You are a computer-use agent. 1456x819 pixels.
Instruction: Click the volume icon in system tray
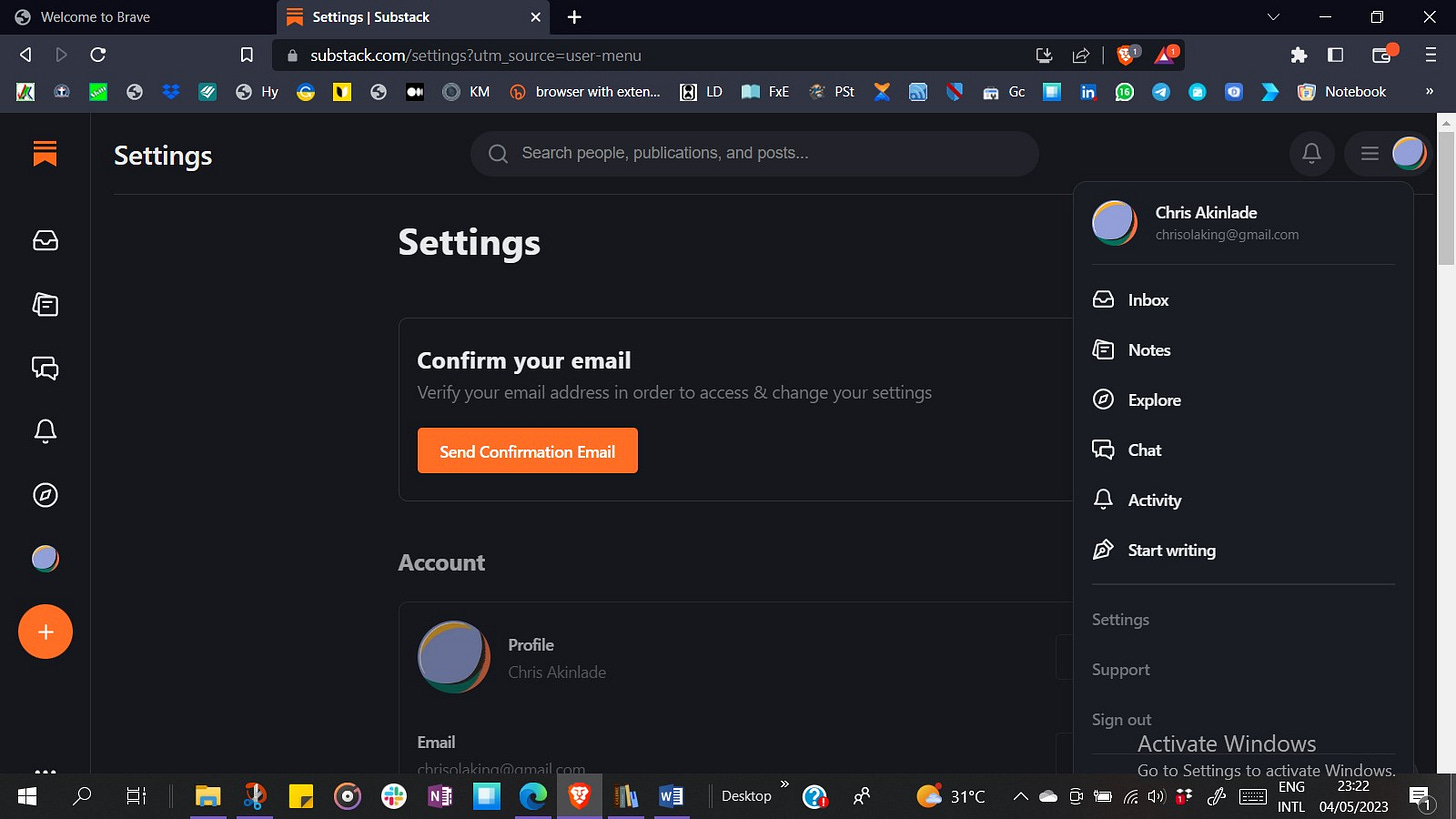tap(1157, 796)
